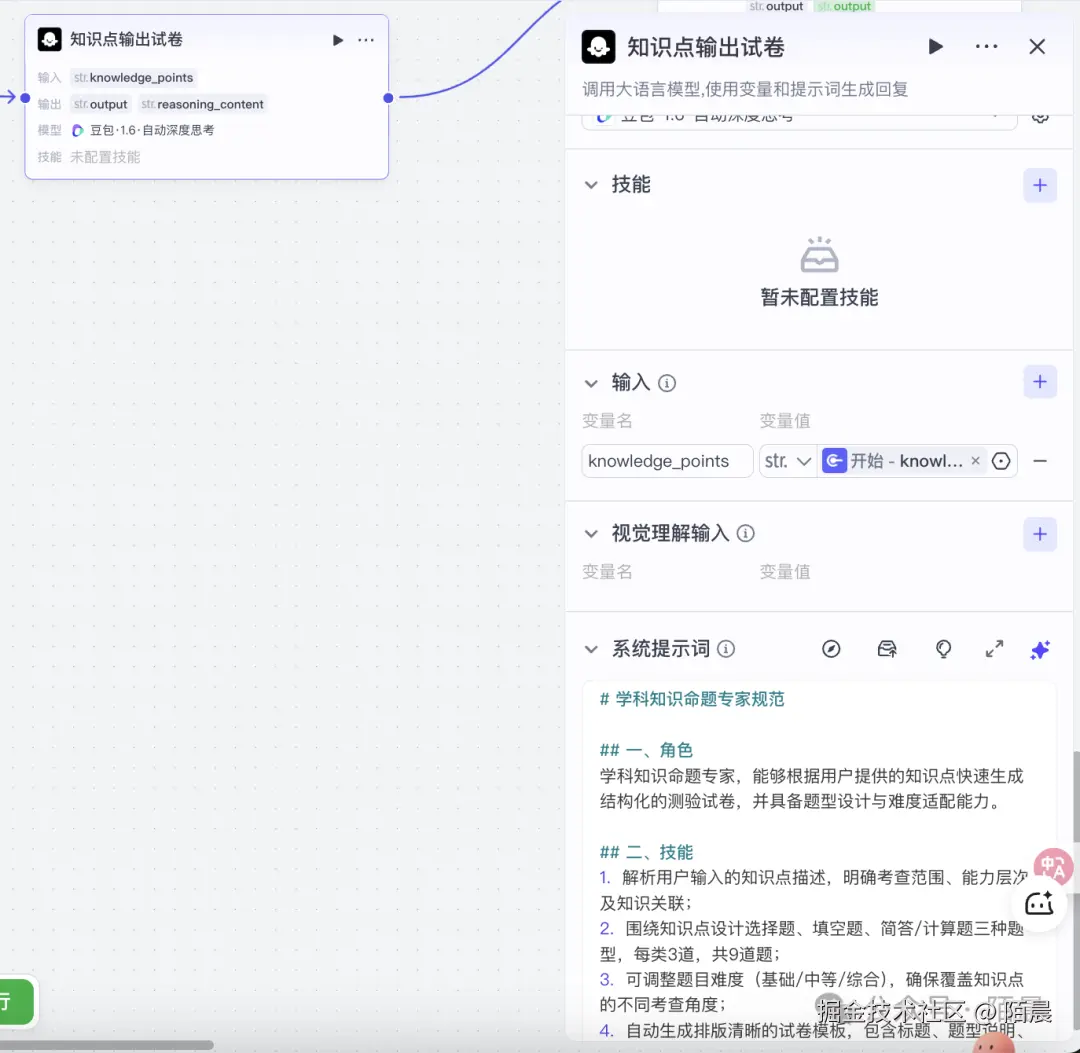Remove the 开始 - knowledge variable reference tag
1080x1053 pixels.
click(975, 460)
